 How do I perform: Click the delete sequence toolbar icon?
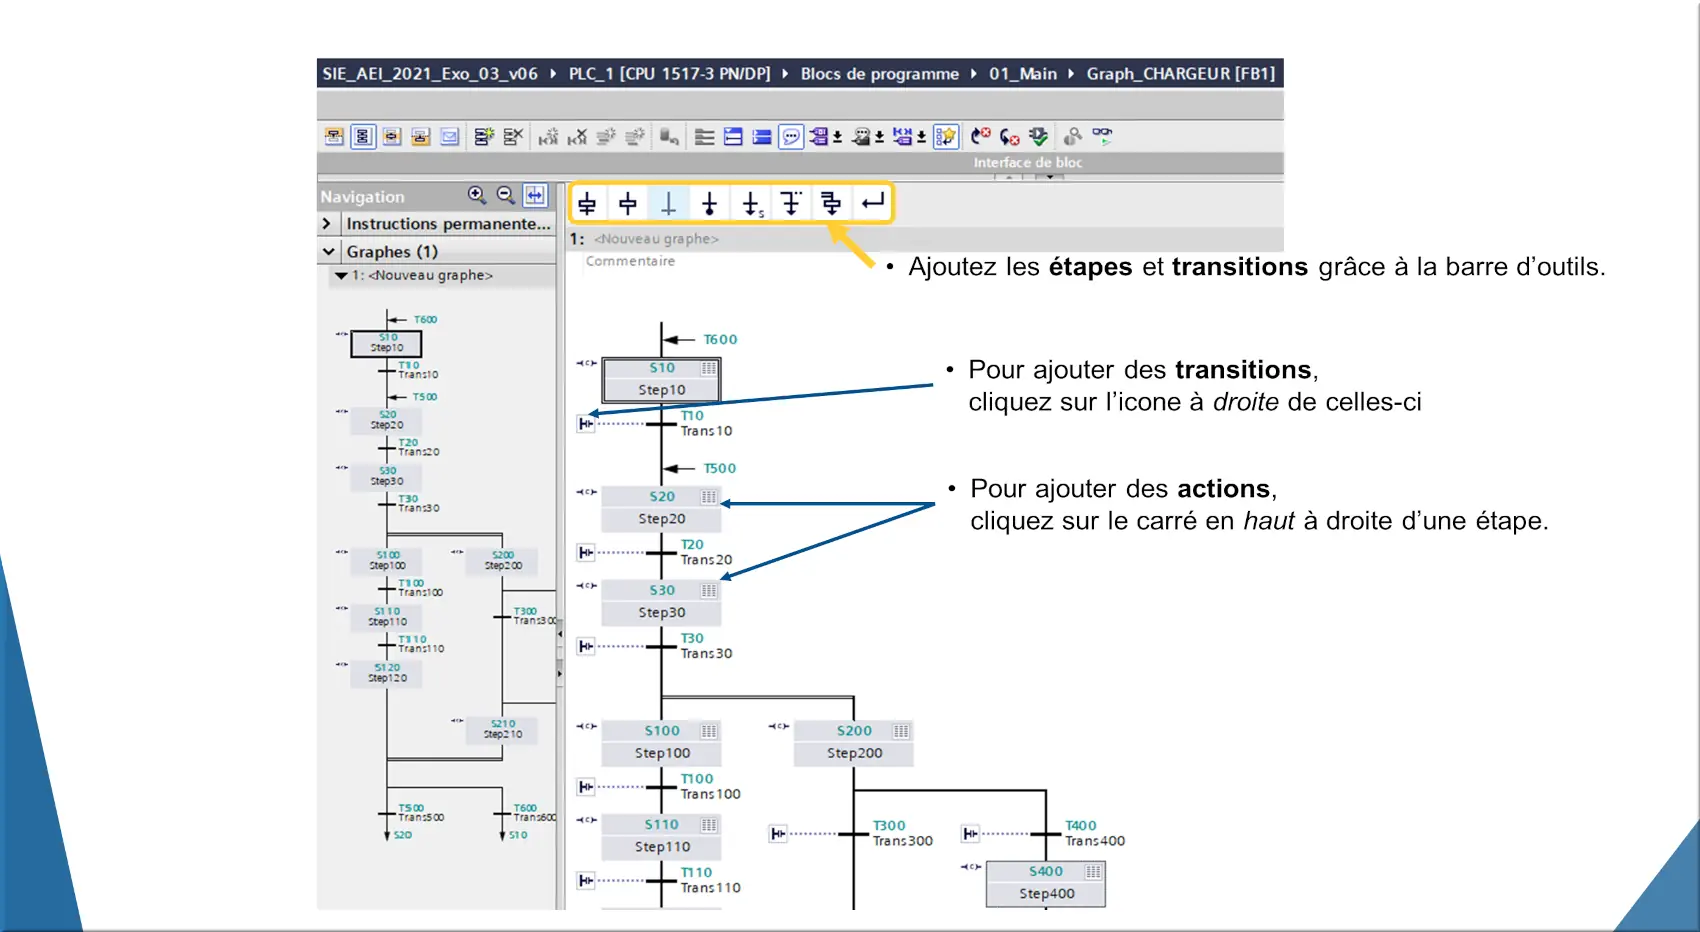(513, 136)
